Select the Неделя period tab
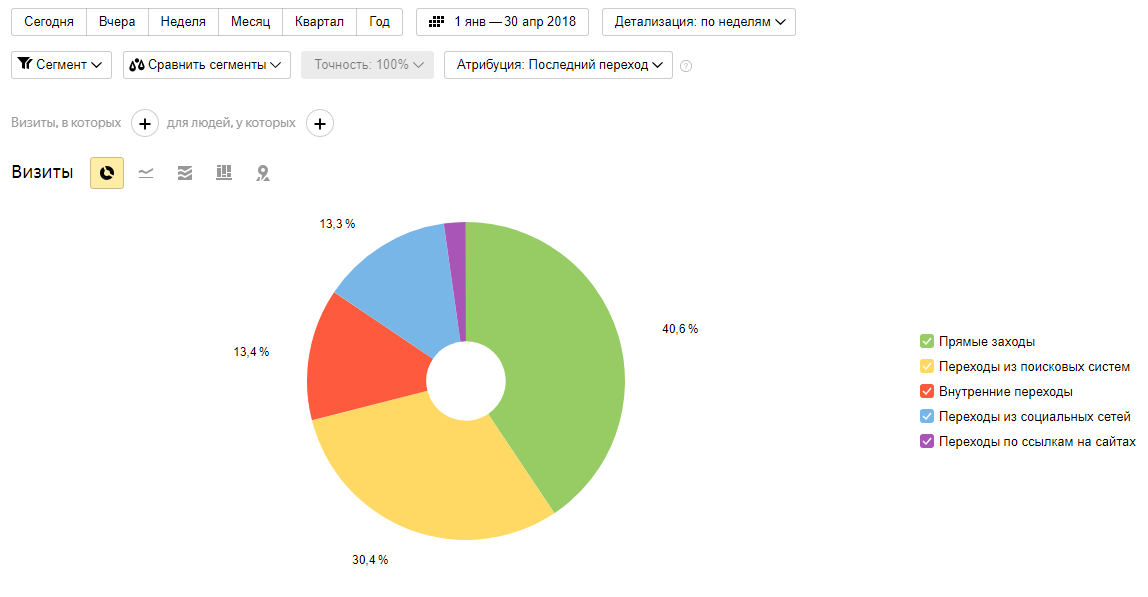1148x597 pixels. point(183,22)
